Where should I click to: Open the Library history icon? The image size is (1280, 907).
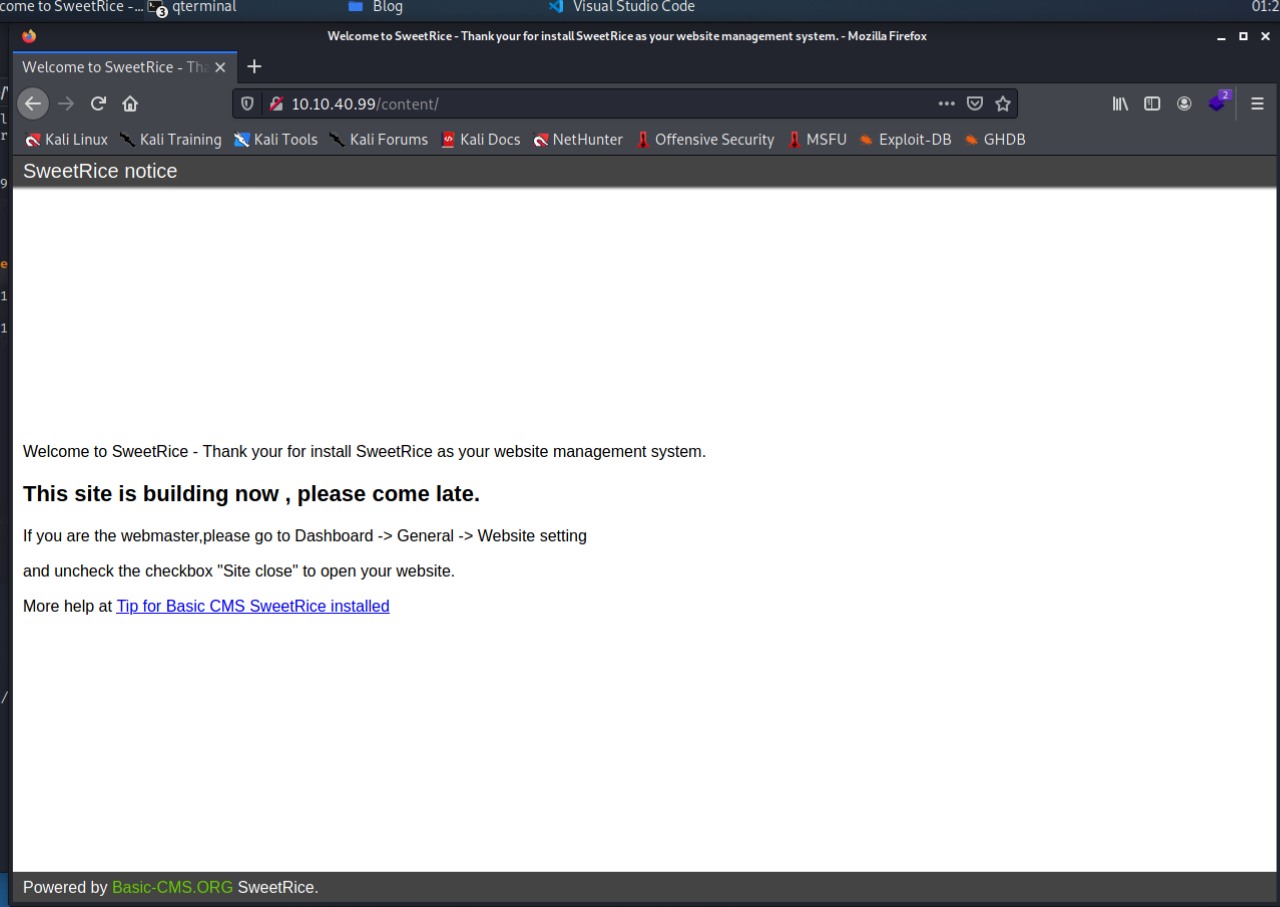click(x=1120, y=104)
